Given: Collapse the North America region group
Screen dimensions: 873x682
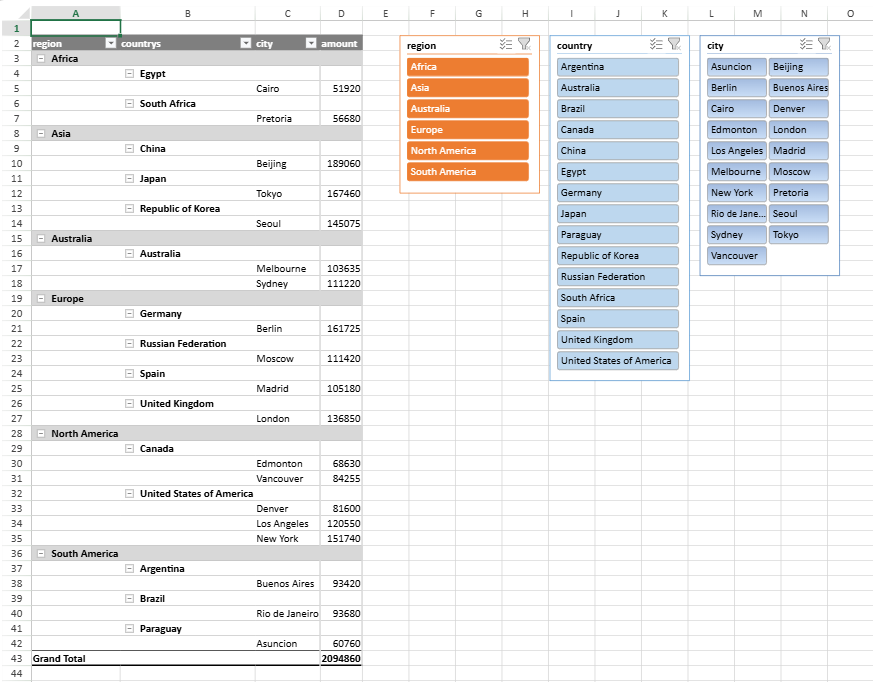Looking at the screenshot, I should pos(41,434).
